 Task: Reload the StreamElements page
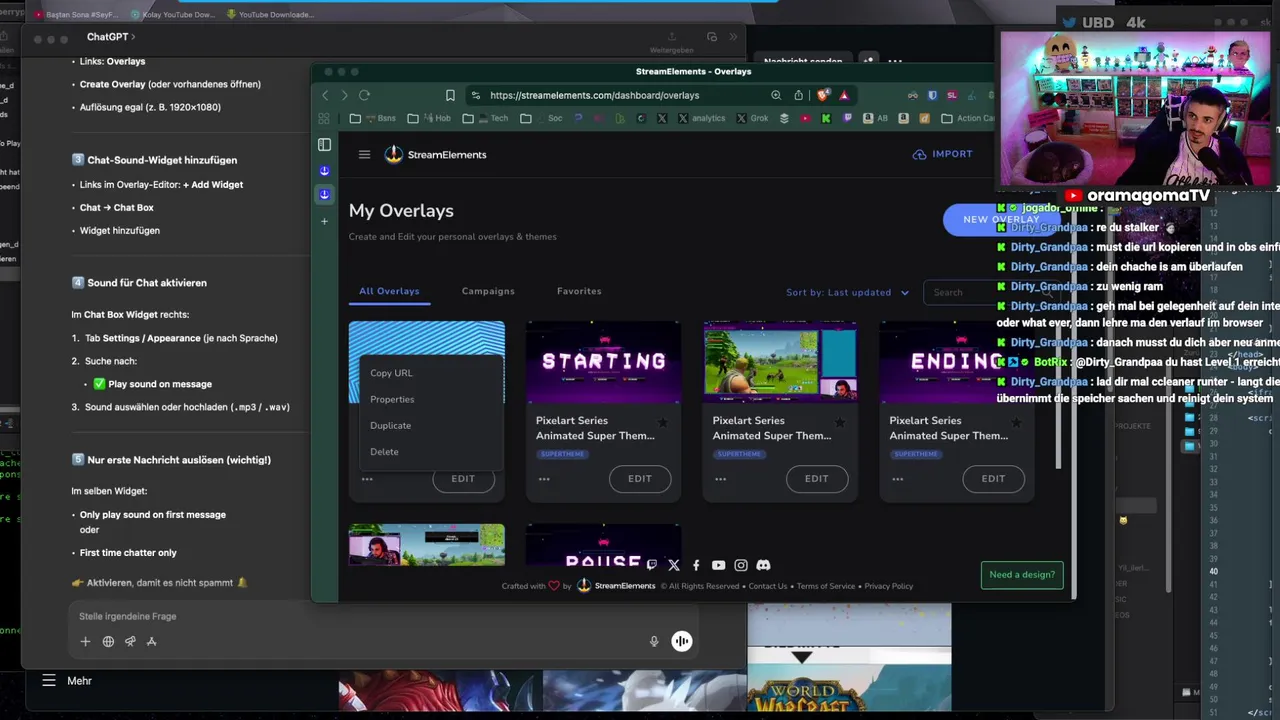coord(364,95)
